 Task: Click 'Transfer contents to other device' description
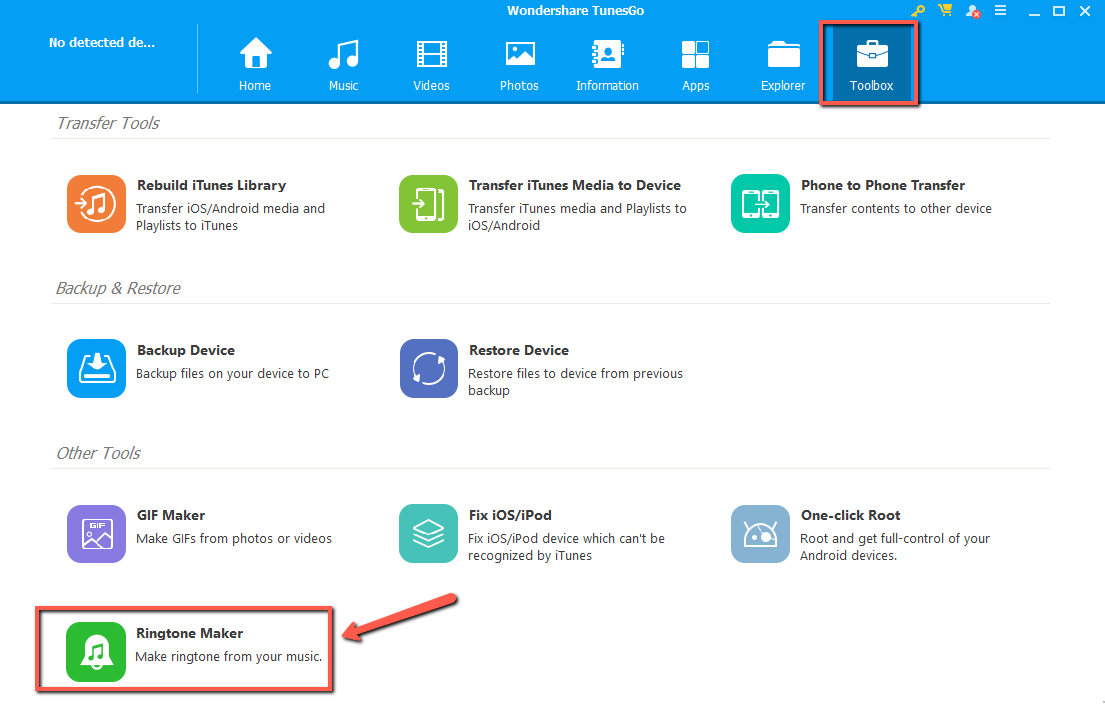coord(896,209)
